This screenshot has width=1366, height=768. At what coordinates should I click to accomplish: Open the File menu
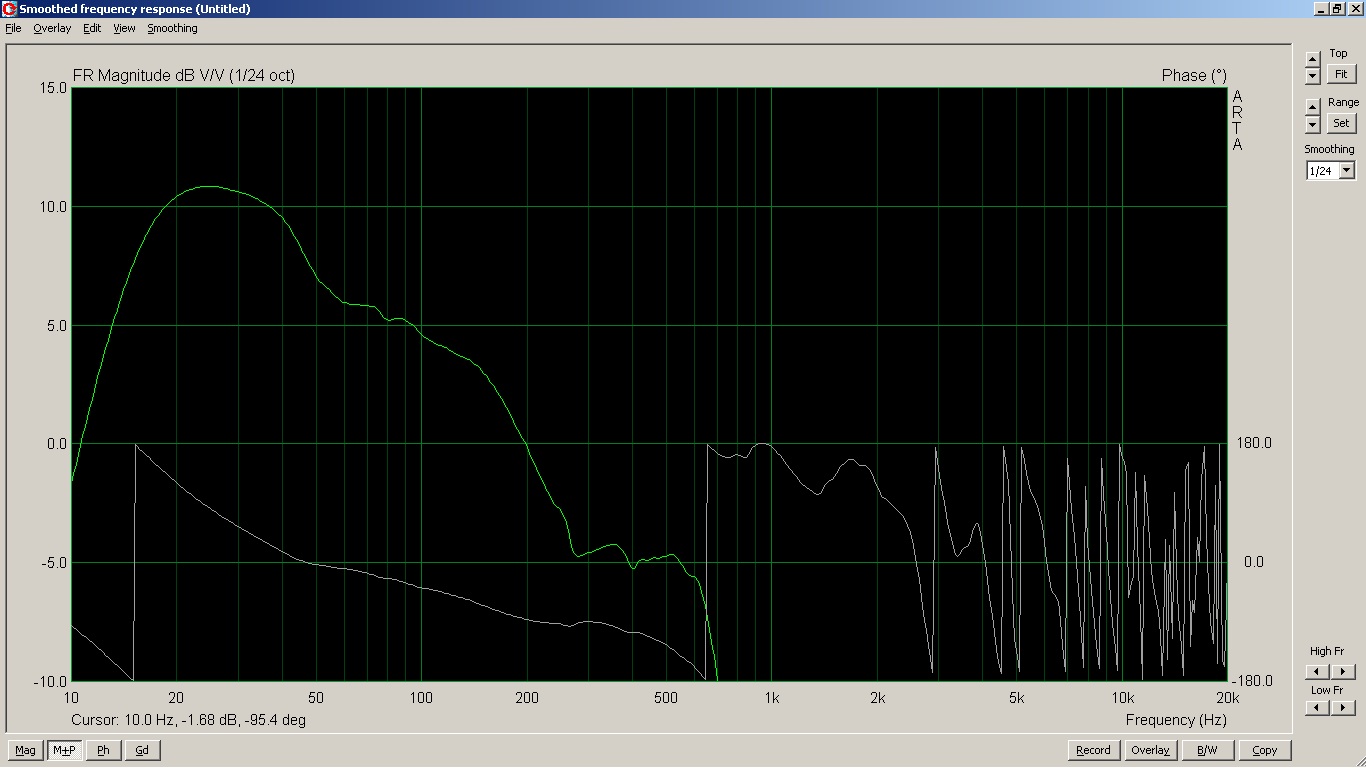point(13,28)
